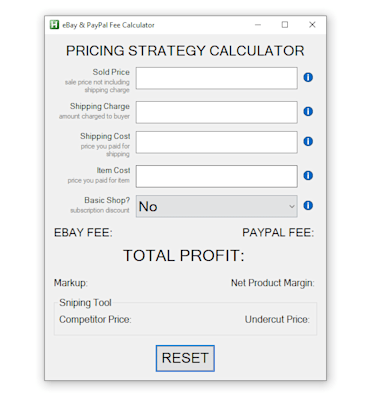Click the info icon beside Item Cost

click(x=308, y=175)
